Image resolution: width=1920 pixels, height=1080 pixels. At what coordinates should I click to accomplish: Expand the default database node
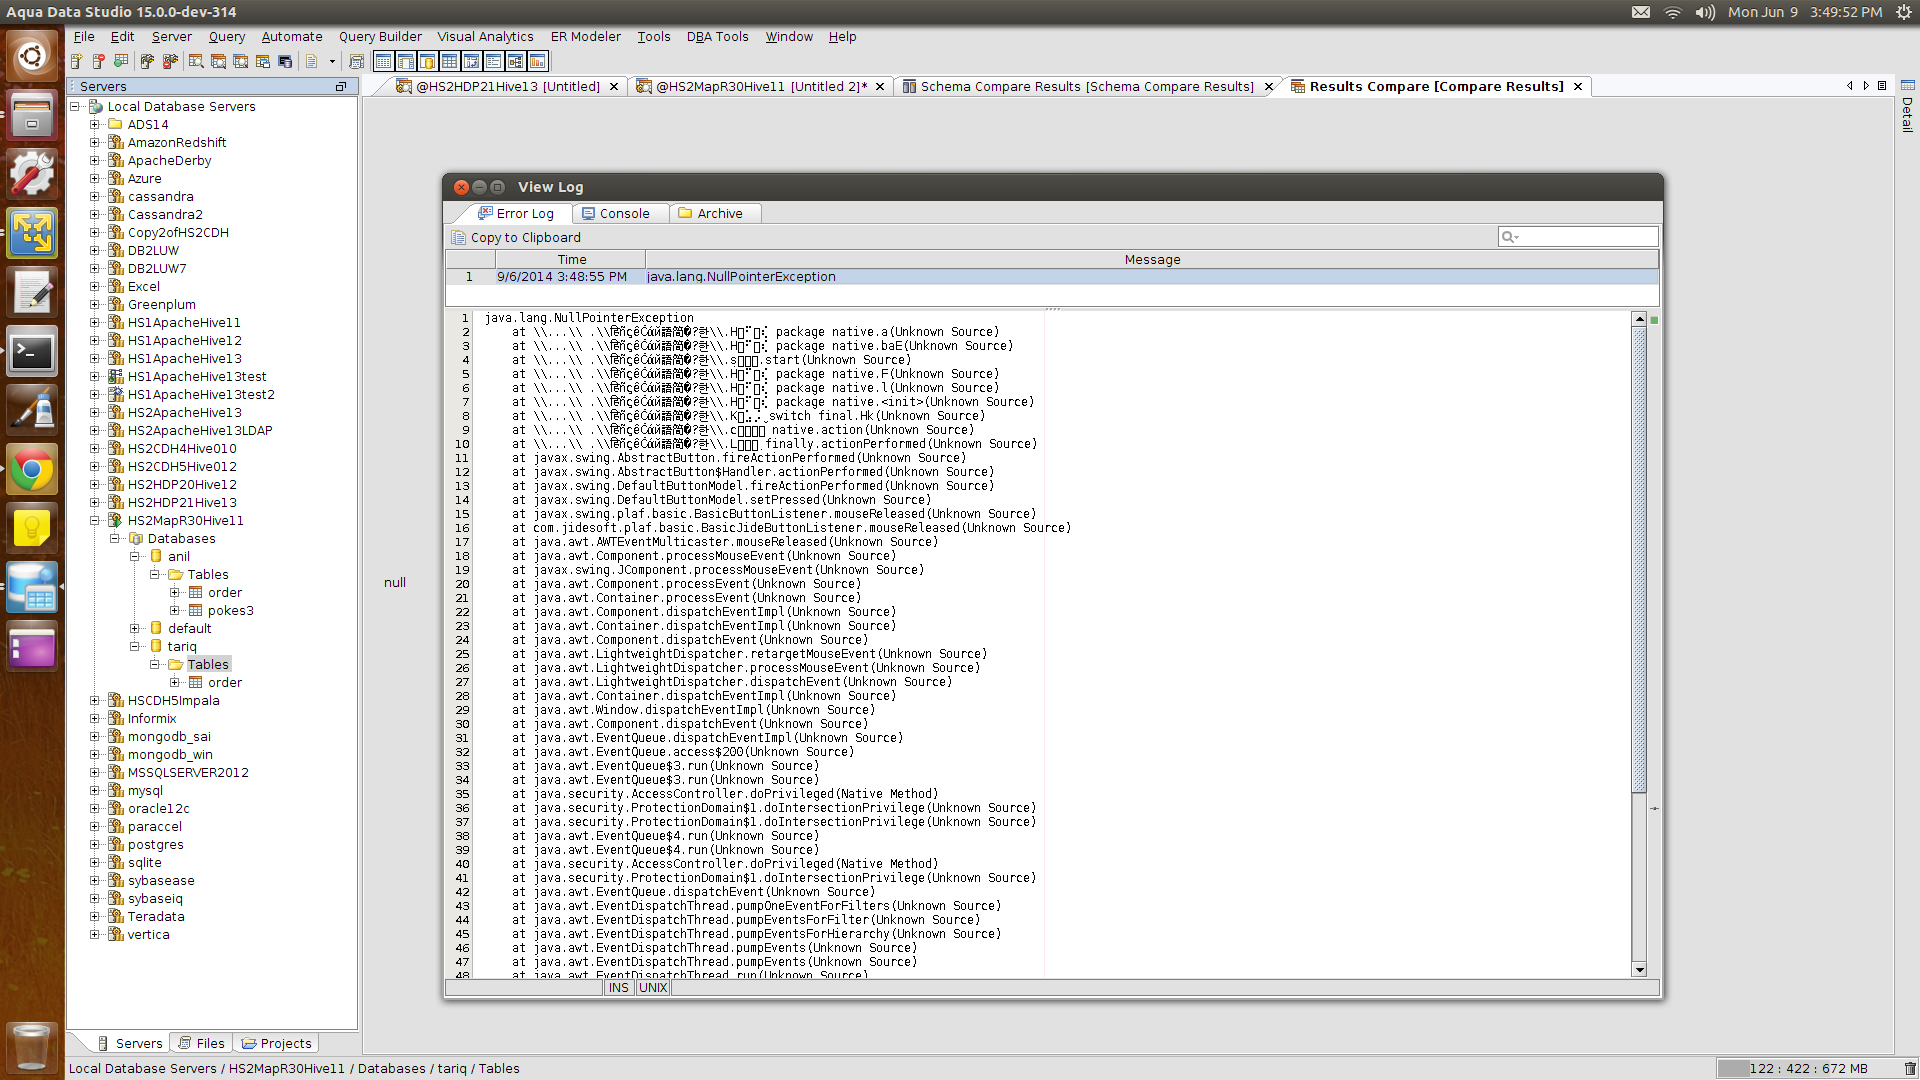(135, 629)
